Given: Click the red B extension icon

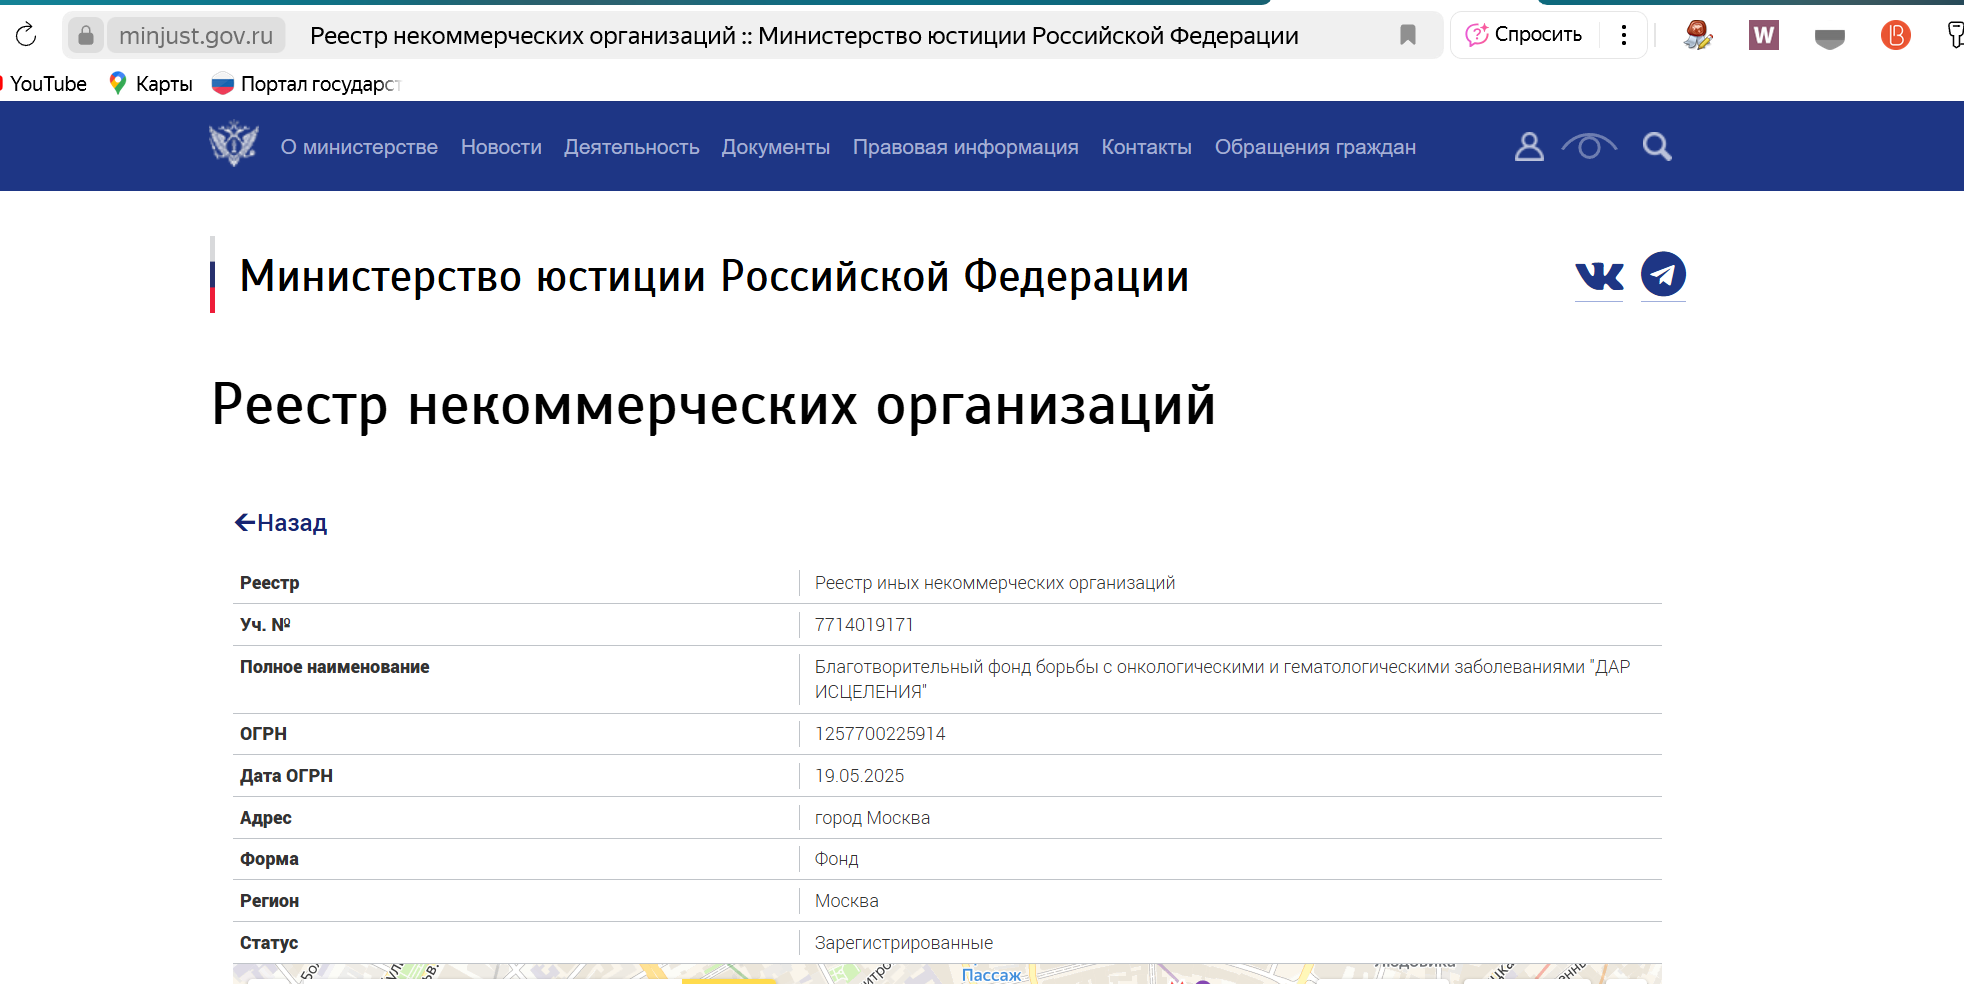Looking at the screenshot, I should pyautogui.click(x=1895, y=36).
